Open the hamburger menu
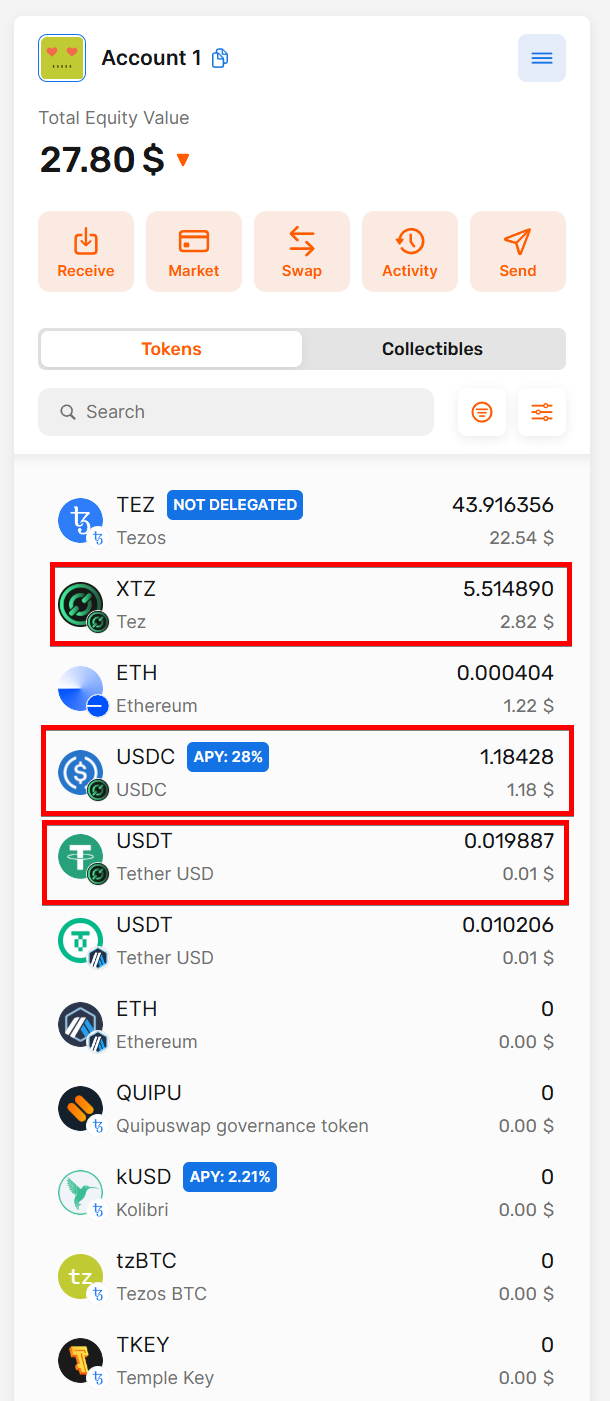Viewport: 610px width, 1401px height. [x=541, y=58]
